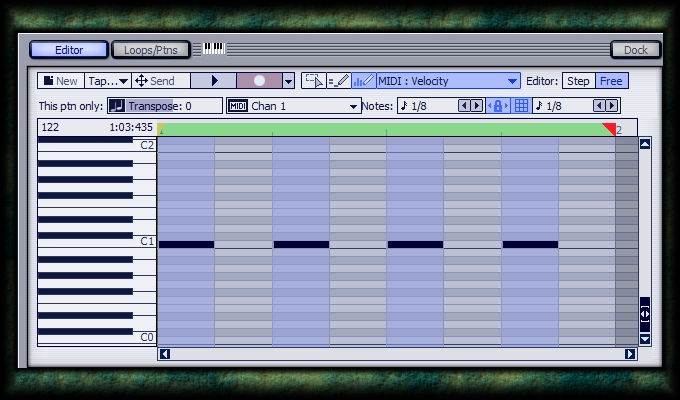This screenshot has width=680, height=400.
Task: Toggle the grid snap icon
Action: point(521,106)
